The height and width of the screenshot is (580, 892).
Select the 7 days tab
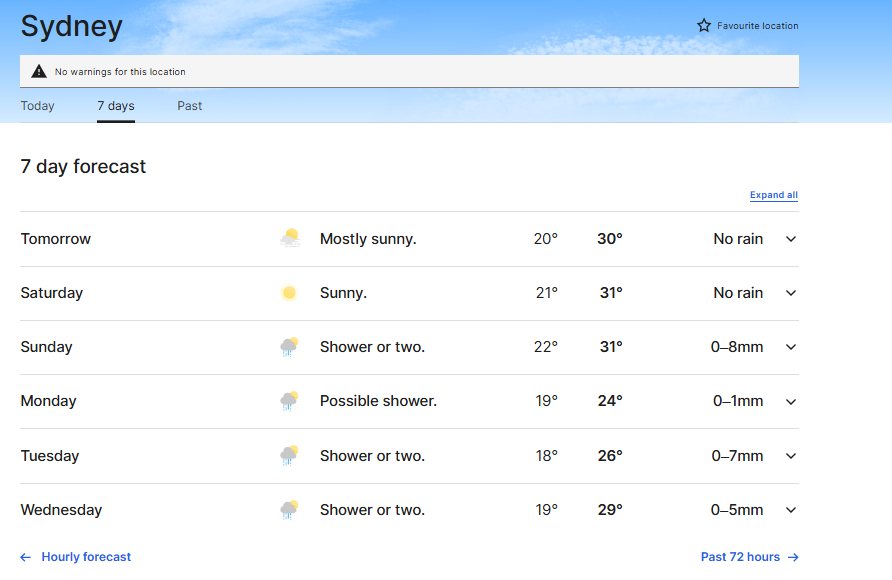116,106
